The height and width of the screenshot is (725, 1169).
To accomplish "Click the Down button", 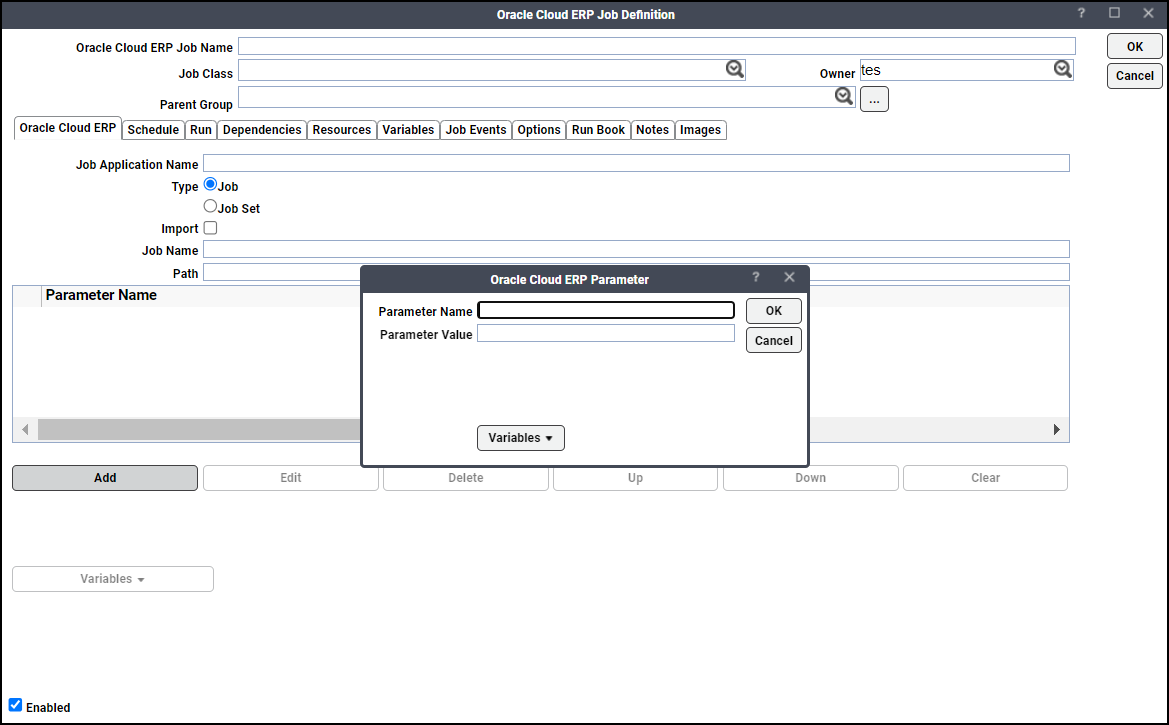I will 810,478.
